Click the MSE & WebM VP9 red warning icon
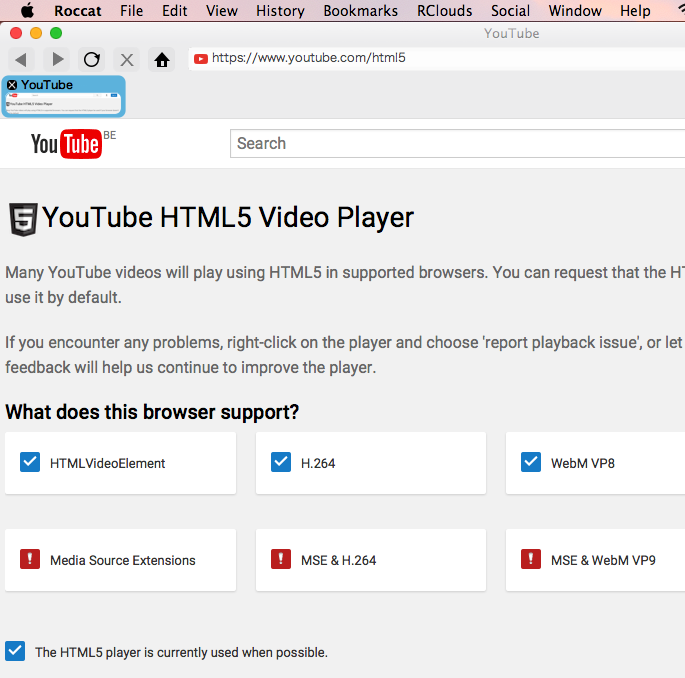This screenshot has height=678, width=685. click(531, 559)
